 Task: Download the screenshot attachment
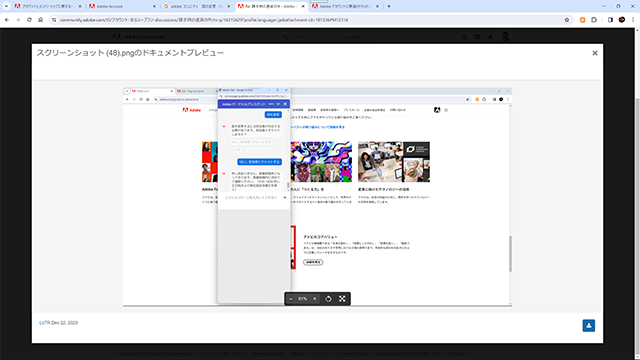coord(589,325)
